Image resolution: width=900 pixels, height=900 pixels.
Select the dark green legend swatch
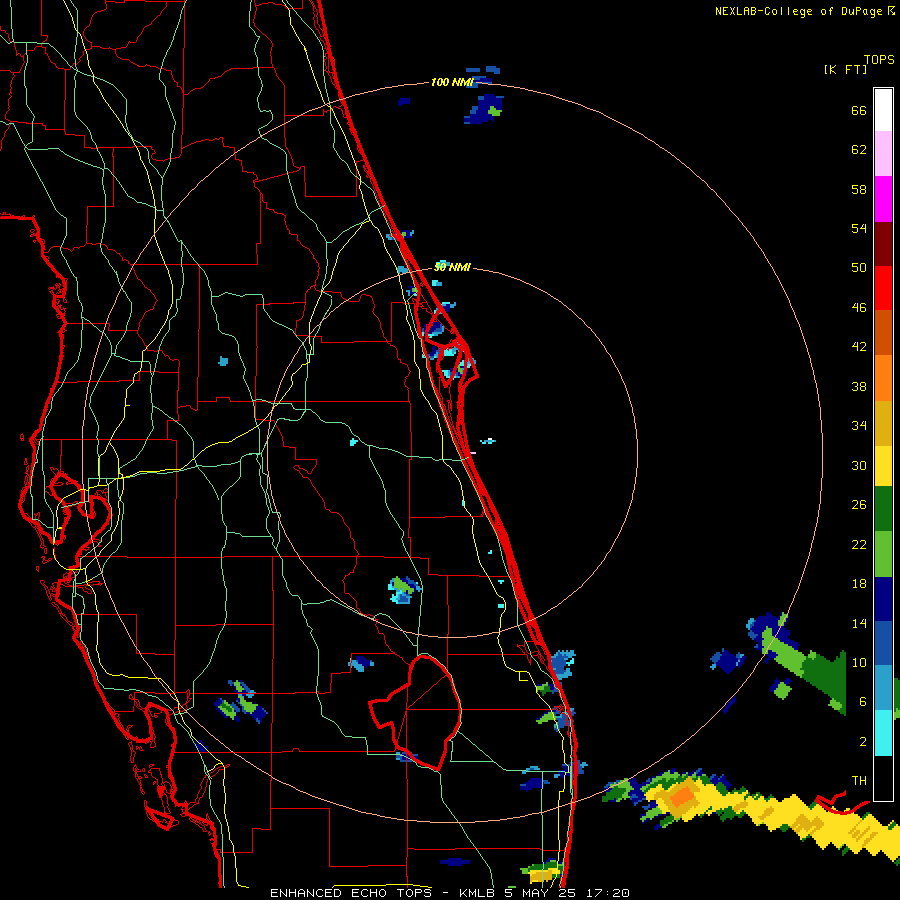pyautogui.click(x=883, y=509)
